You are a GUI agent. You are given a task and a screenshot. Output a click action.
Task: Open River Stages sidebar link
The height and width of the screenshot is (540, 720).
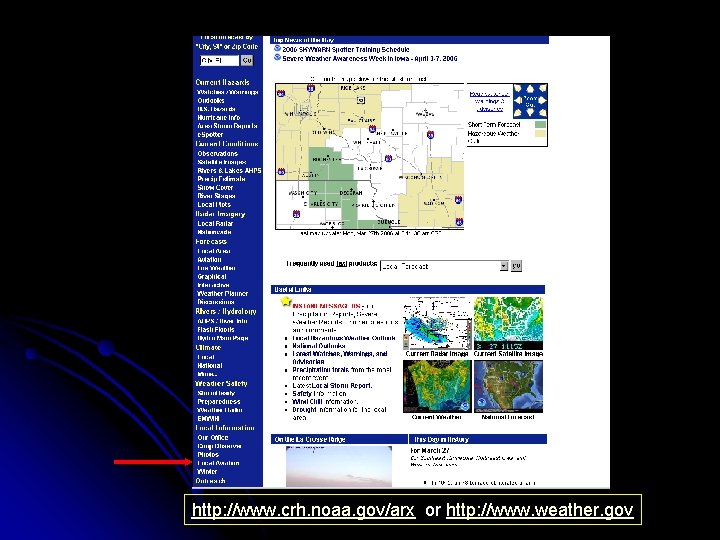click(216, 196)
